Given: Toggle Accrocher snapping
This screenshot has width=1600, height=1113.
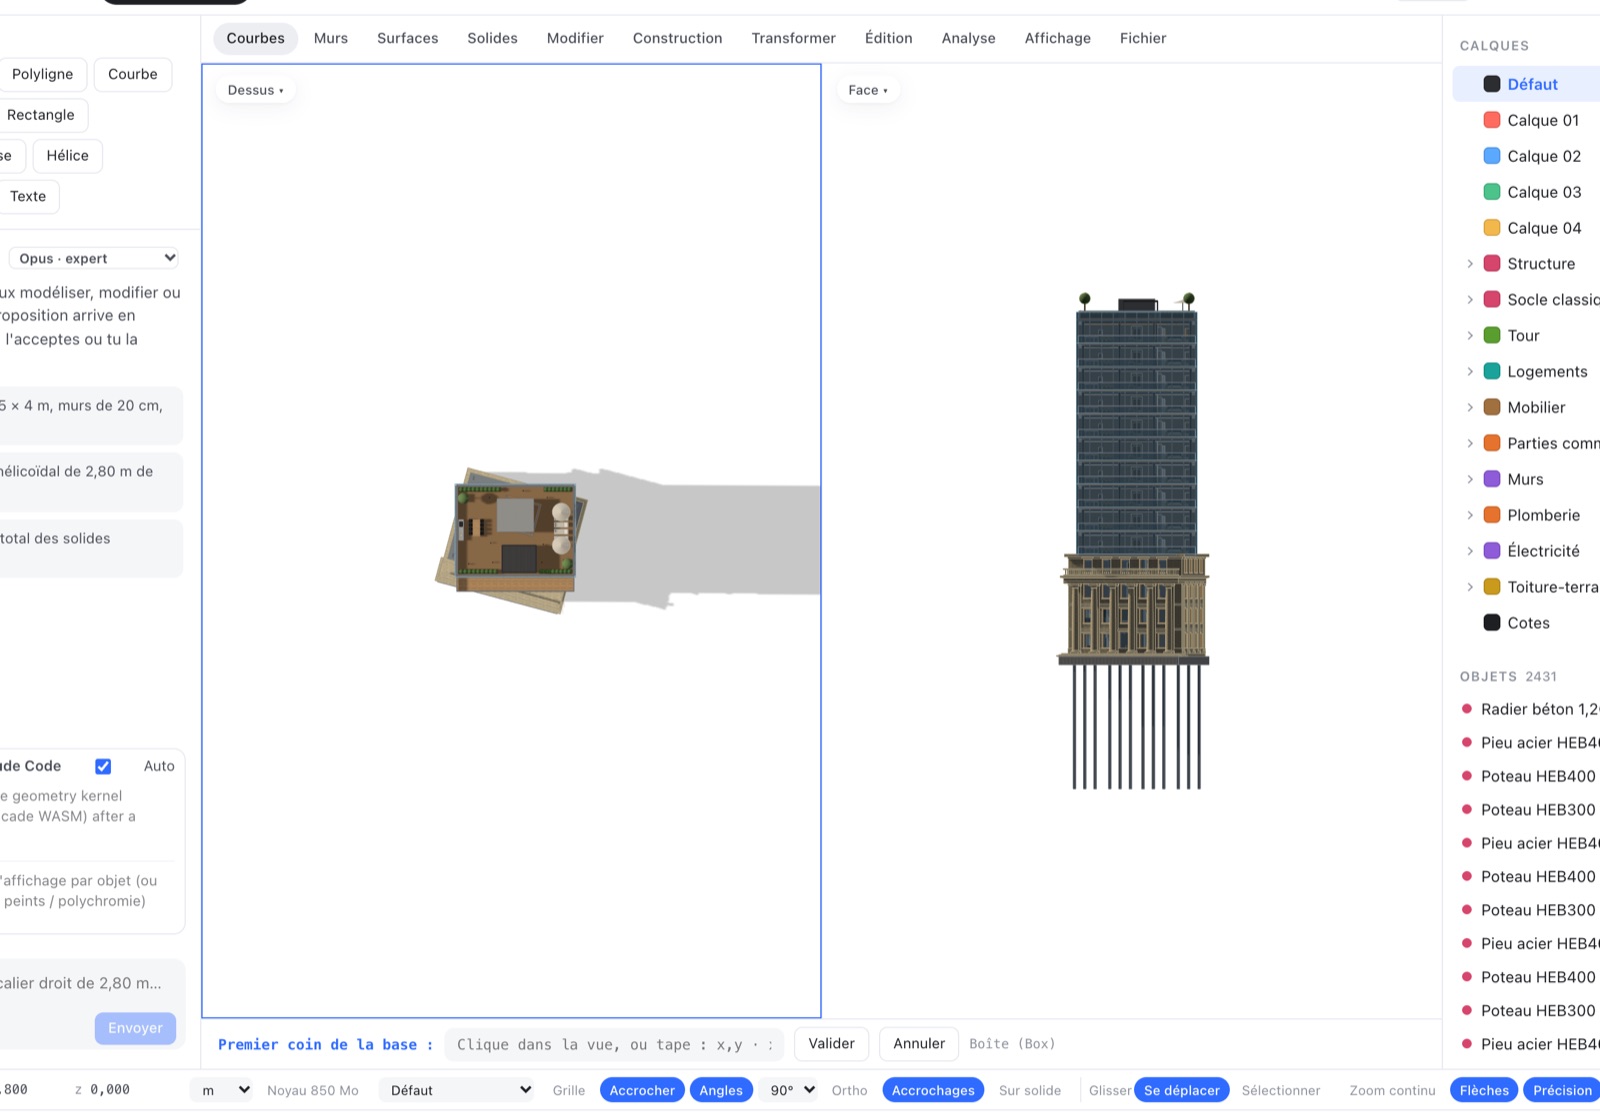Looking at the screenshot, I should 642,1090.
